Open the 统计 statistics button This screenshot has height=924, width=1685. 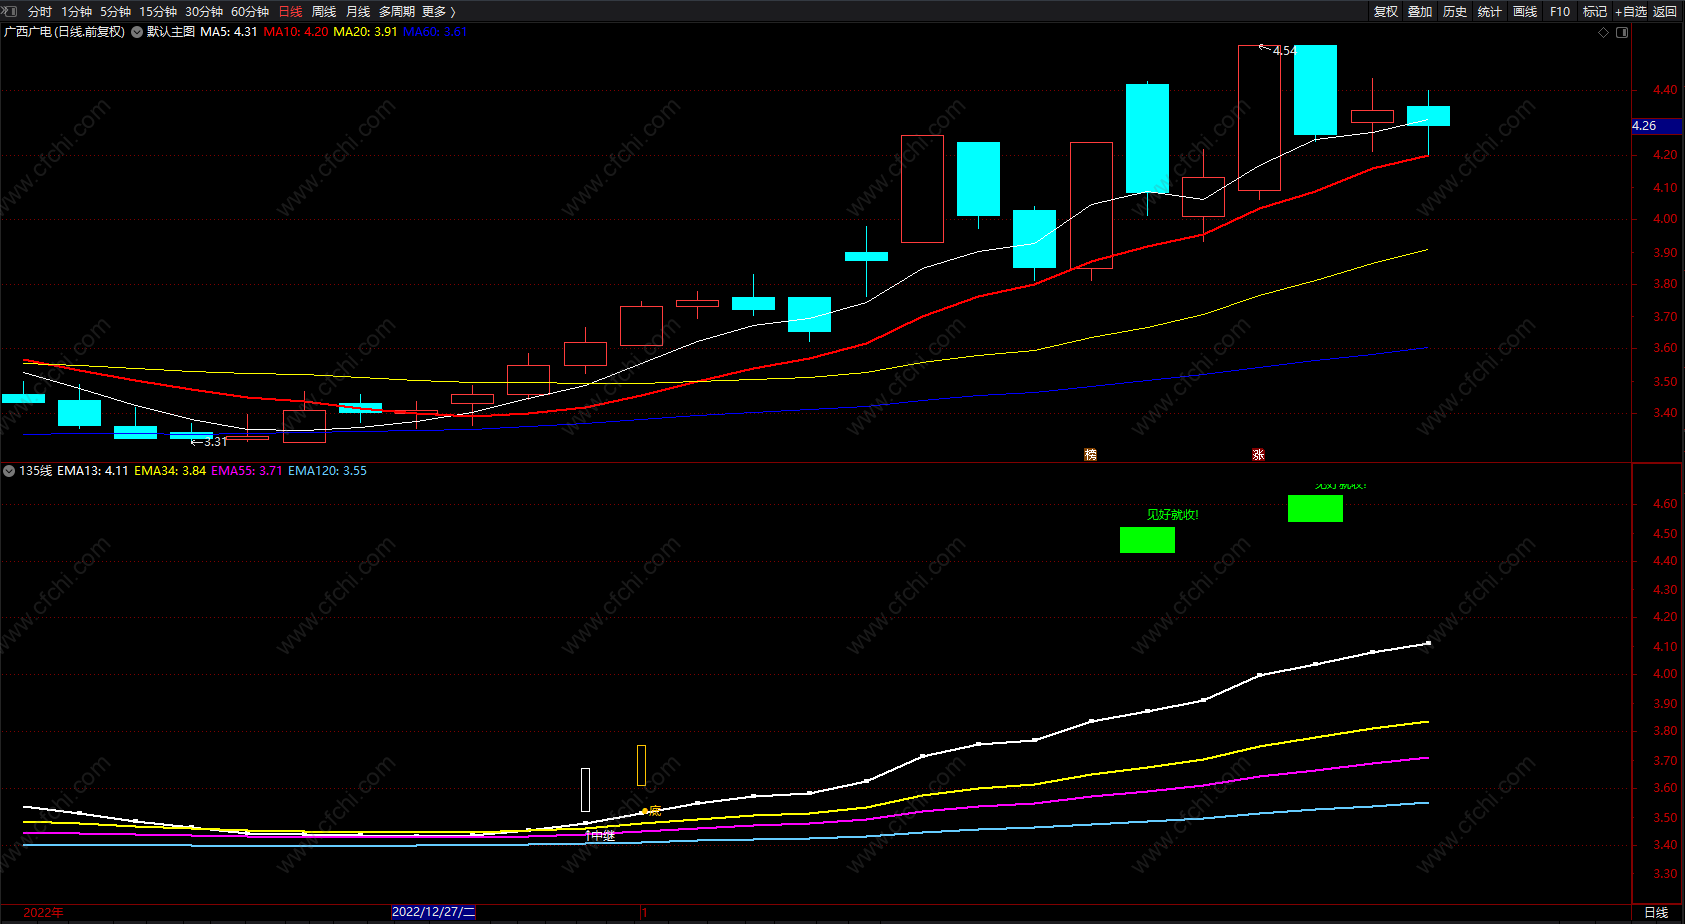(1490, 12)
